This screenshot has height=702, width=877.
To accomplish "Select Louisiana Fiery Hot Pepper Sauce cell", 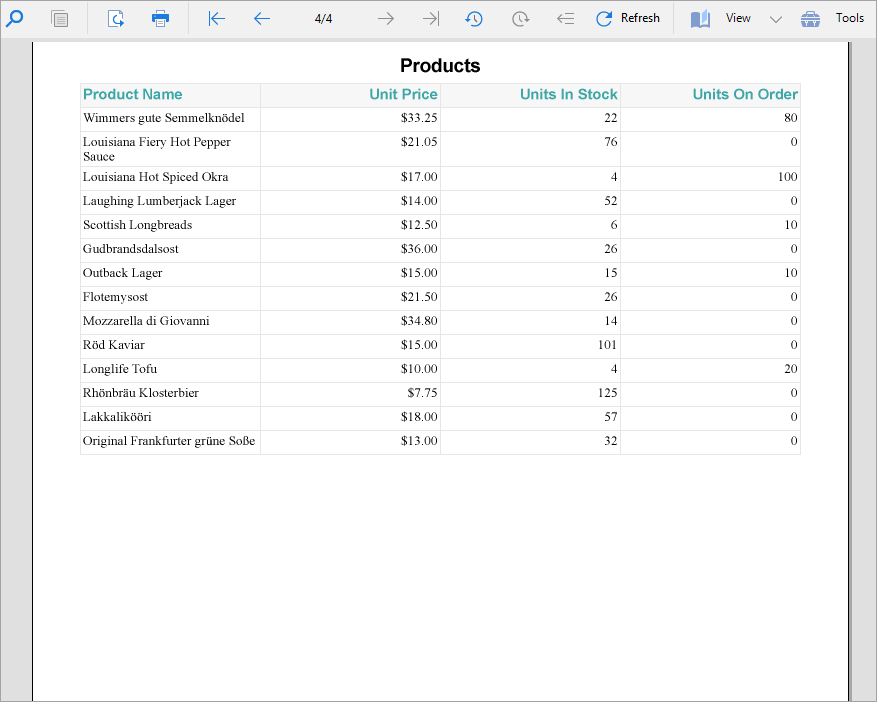I will (171, 149).
